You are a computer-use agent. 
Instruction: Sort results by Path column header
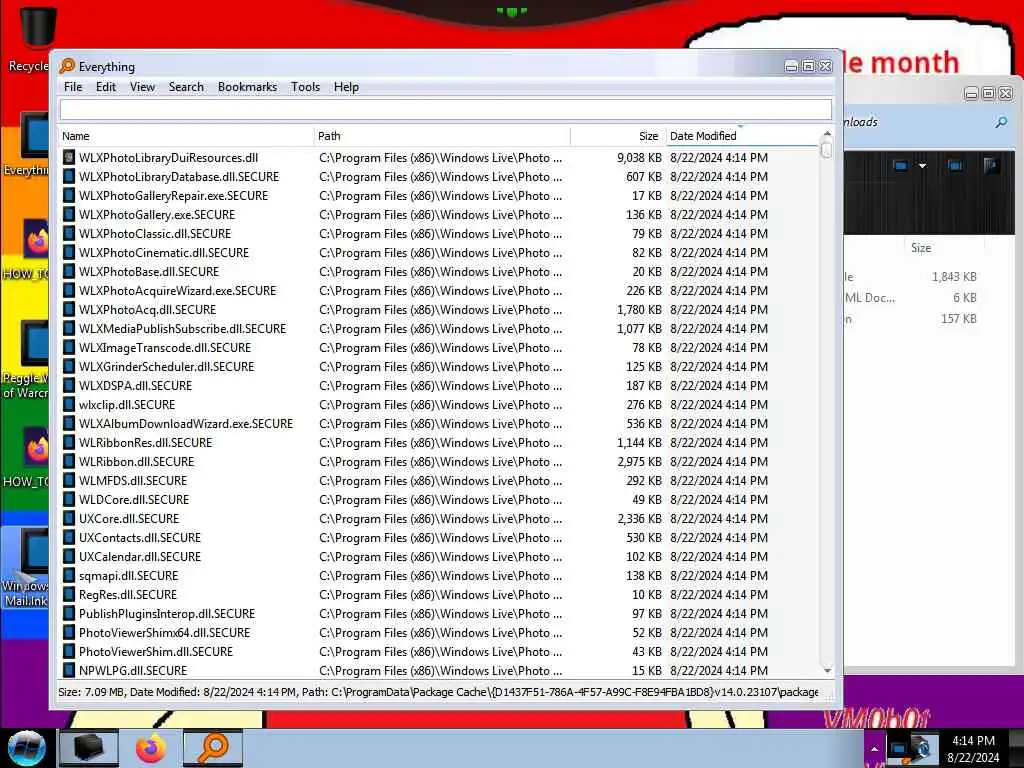(442, 136)
